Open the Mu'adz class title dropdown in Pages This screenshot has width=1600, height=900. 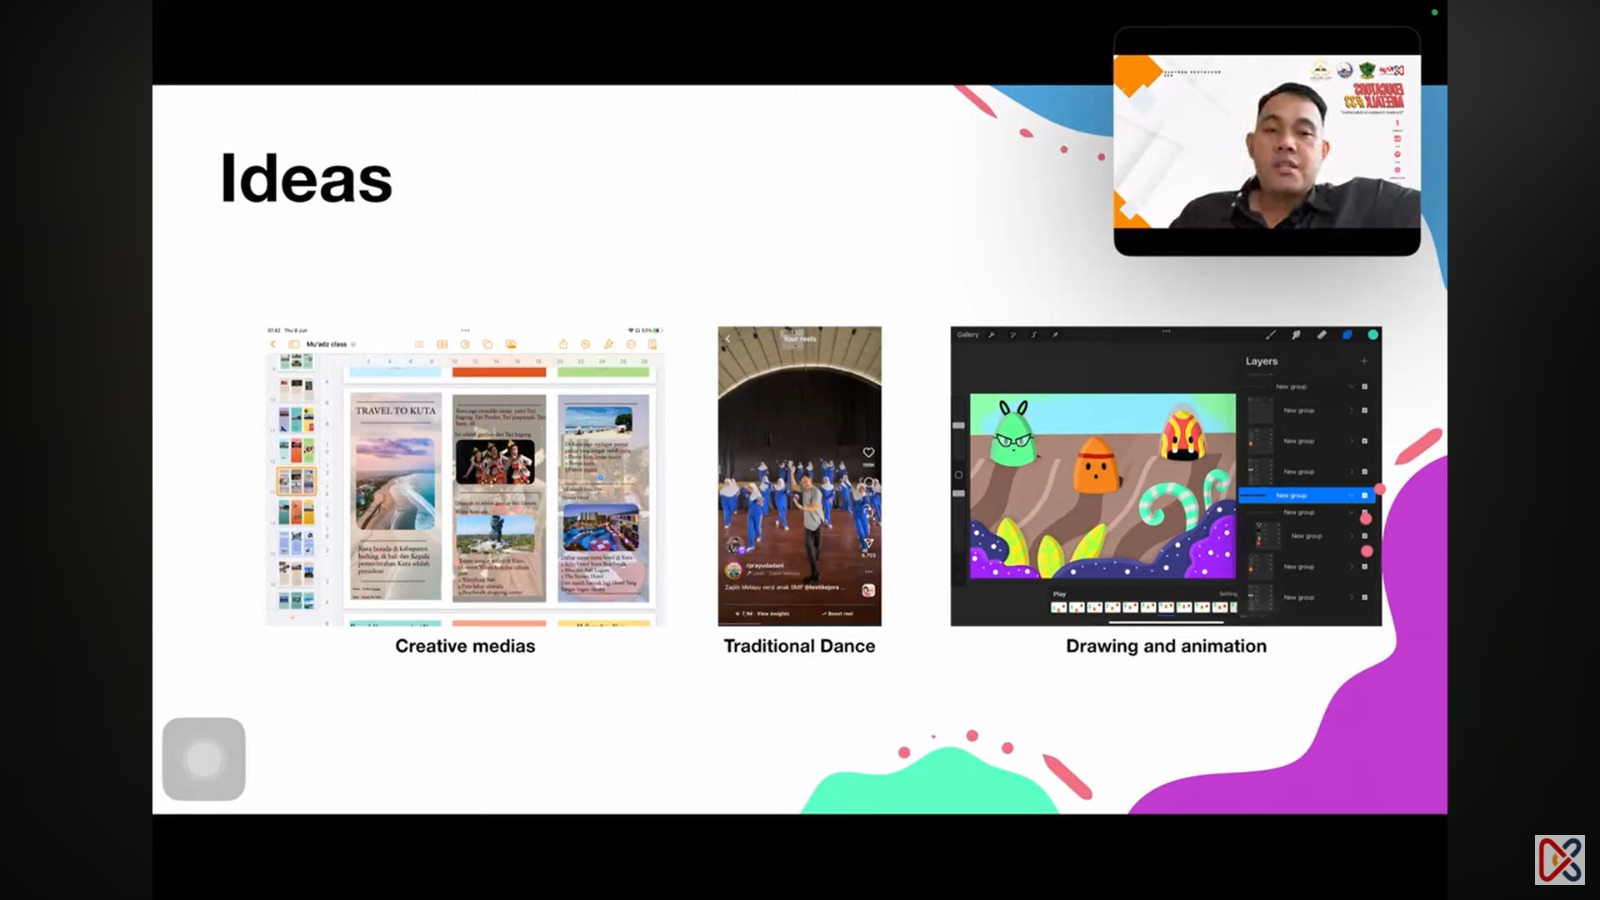(x=353, y=344)
